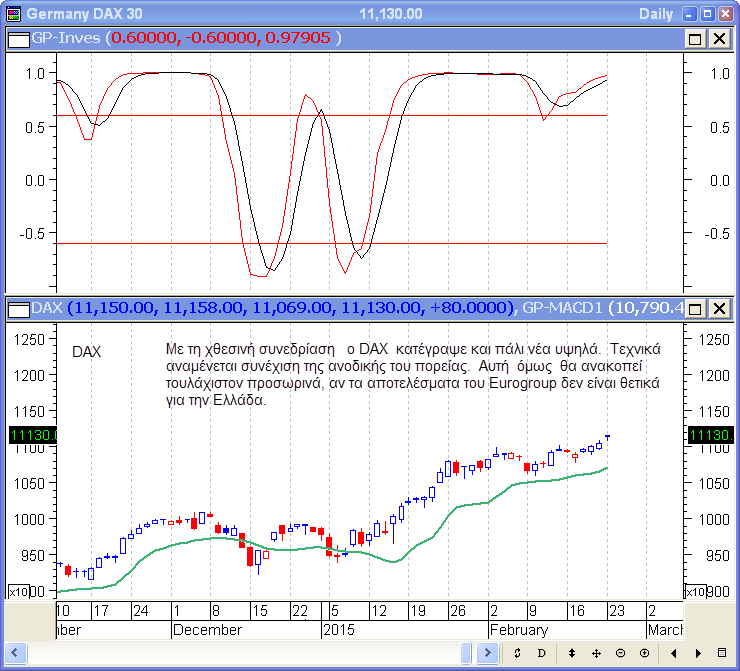Minimize the Germany DAX 30 window
Screen dimensions: 740x671
click(689, 14)
